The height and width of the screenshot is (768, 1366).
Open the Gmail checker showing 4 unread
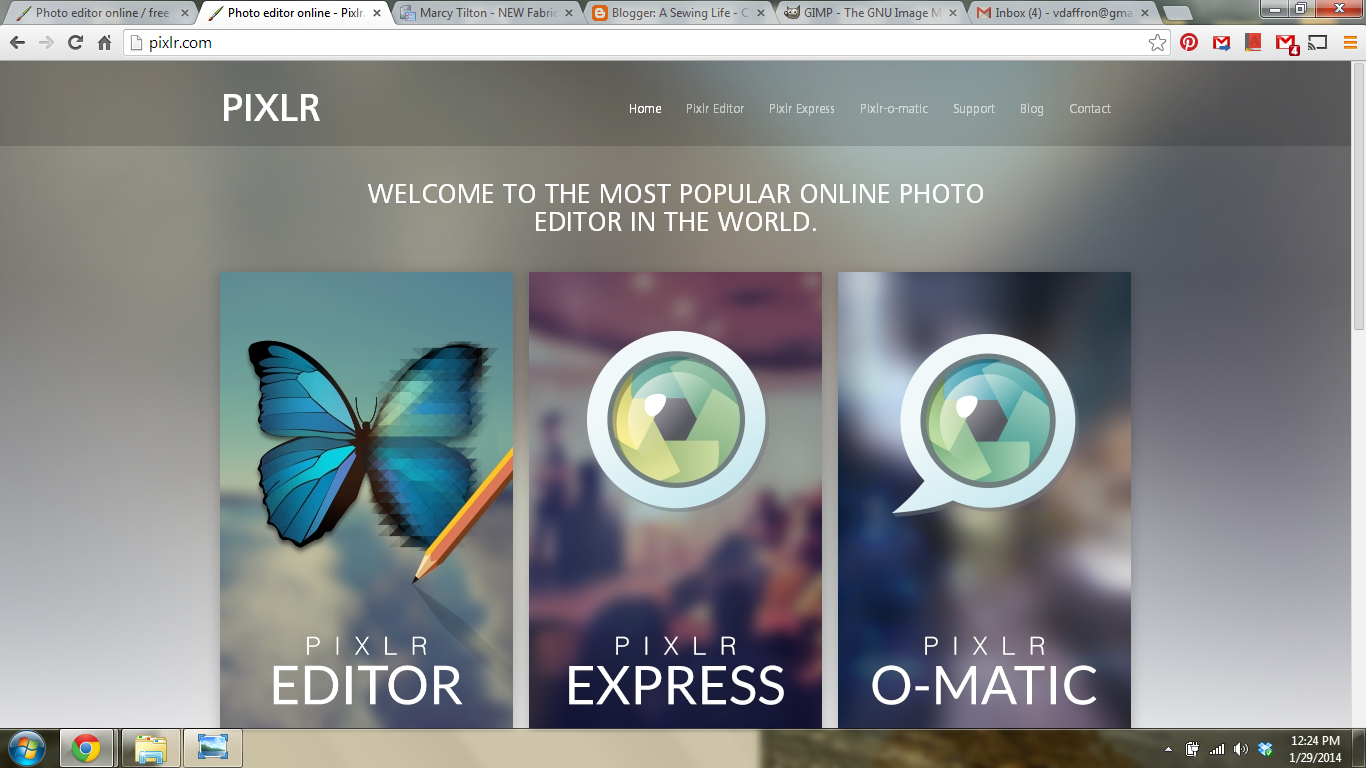(x=1286, y=43)
